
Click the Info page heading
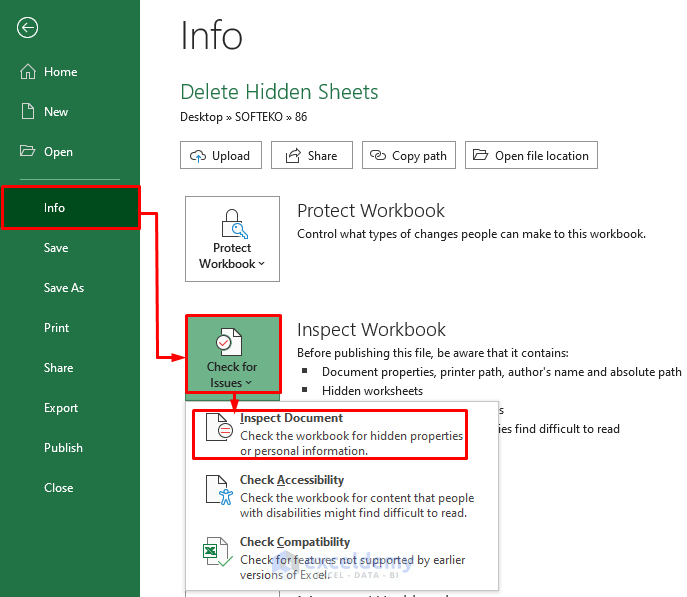pyautogui.click(x=211, y=36)
